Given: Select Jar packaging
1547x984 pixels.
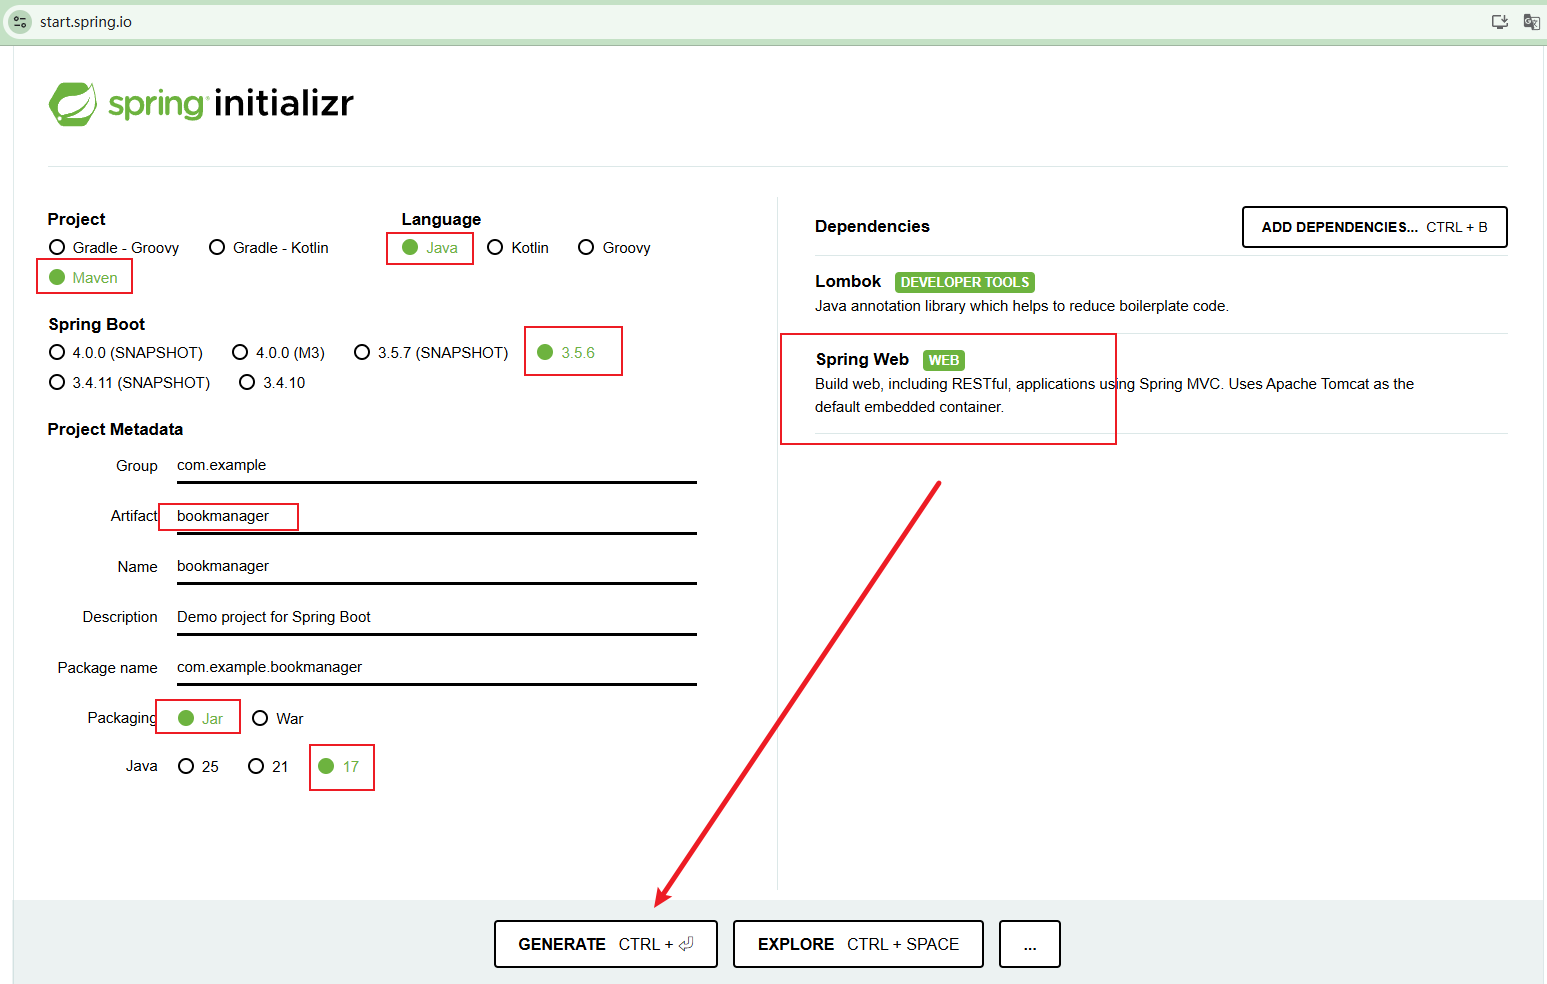Looking at the screenshot, I should 200,719.
